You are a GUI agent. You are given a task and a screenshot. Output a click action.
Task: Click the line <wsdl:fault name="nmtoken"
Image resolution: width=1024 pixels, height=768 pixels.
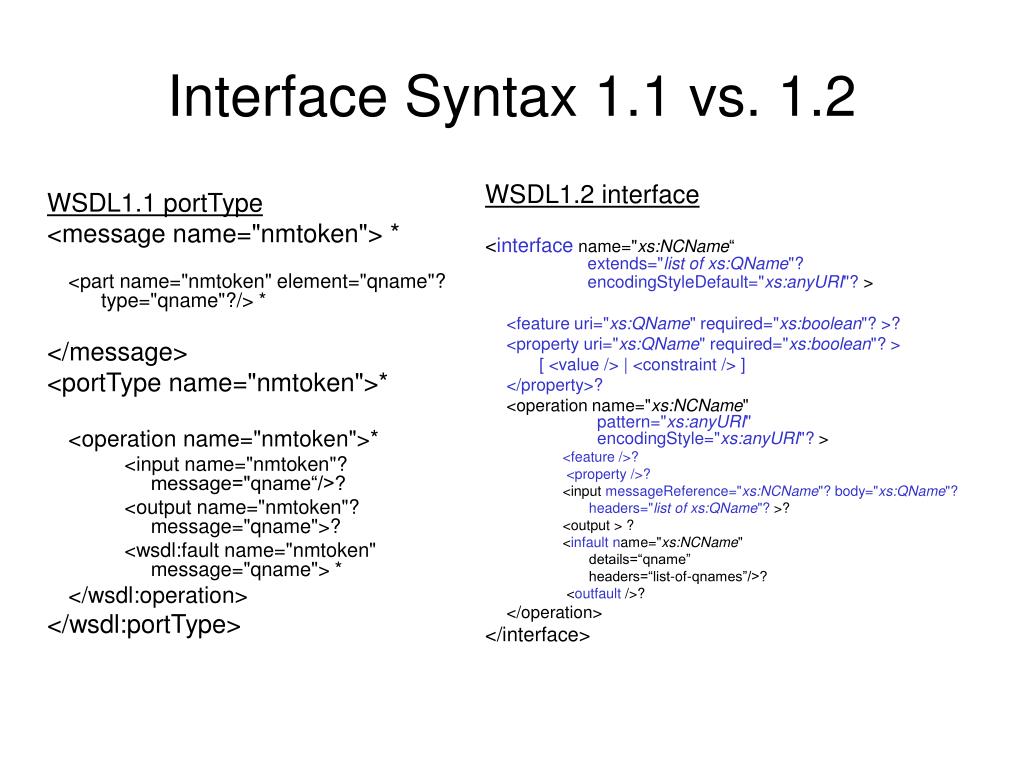tap(250, 551)
